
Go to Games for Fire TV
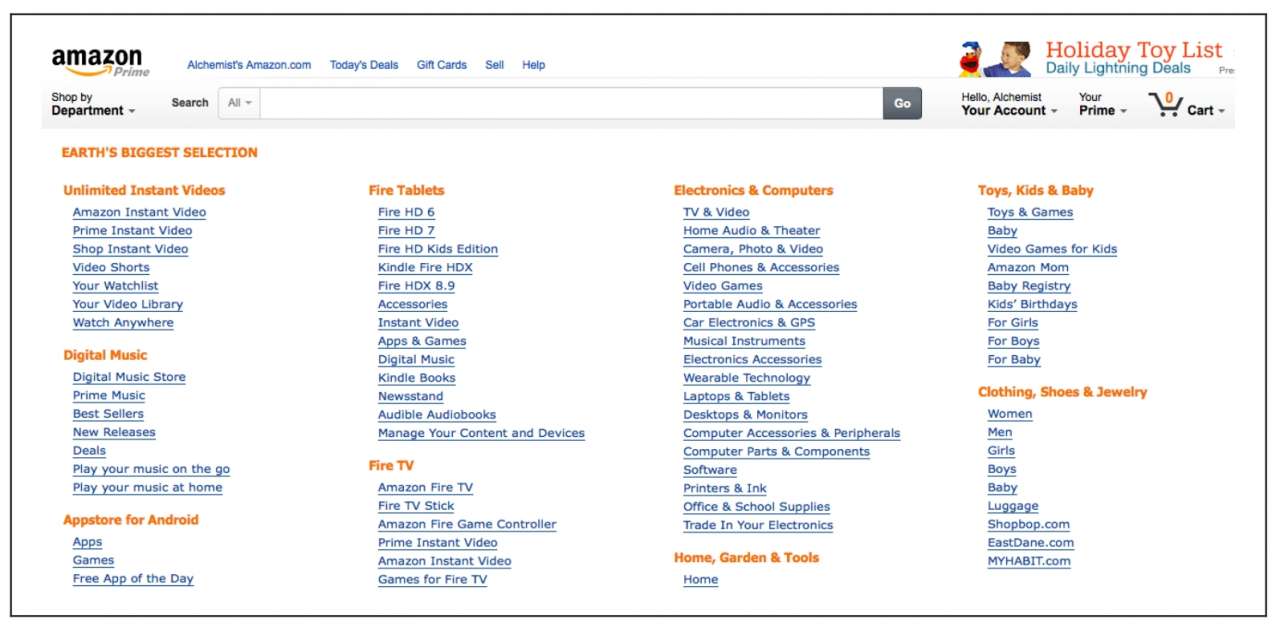(x=432, y=580)
